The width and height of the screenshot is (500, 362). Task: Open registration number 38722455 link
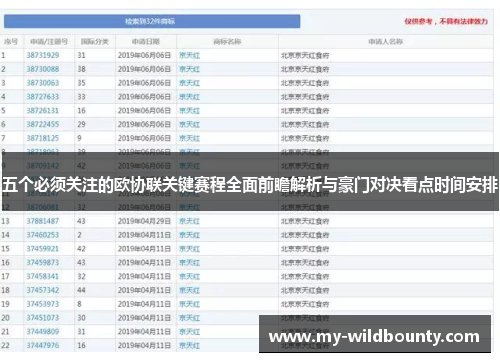[43, 125]
